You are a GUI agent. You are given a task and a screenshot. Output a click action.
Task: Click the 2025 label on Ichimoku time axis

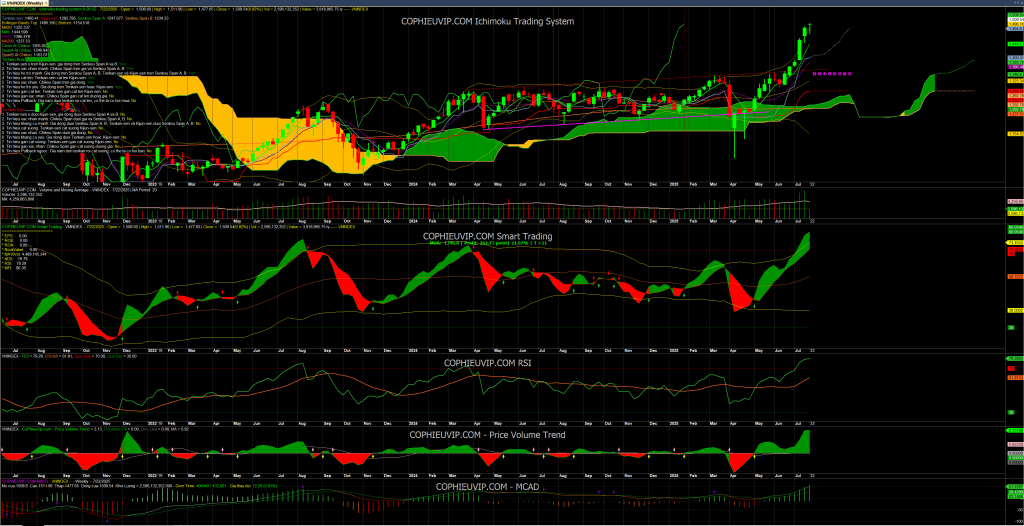(x=674, y=186)
